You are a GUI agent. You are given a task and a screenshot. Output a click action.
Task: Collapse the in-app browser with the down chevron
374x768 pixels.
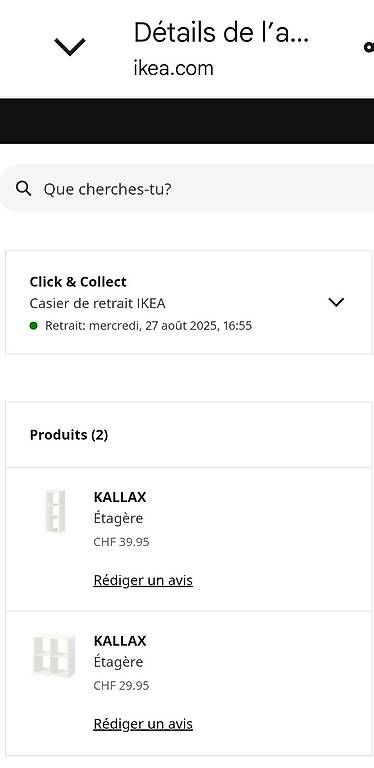pos(70,47)
